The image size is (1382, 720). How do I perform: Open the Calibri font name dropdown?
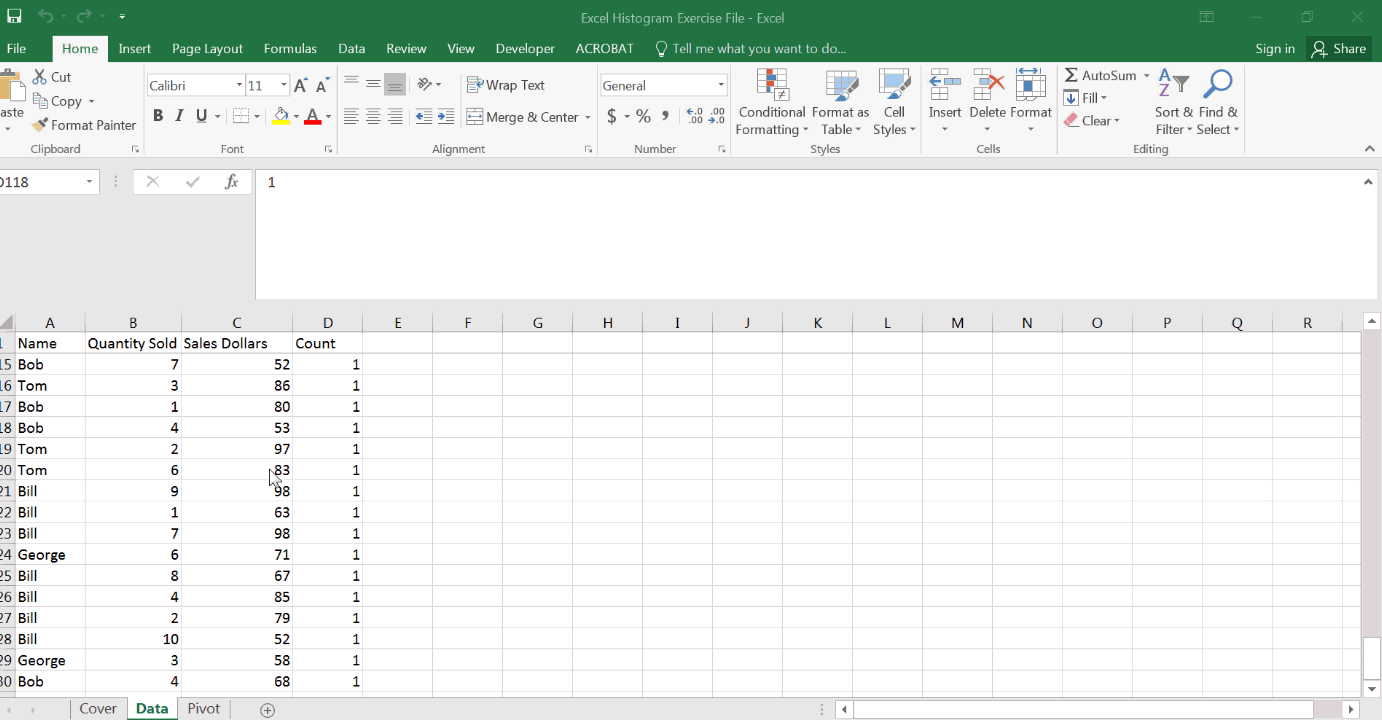(x=239, y=86)
